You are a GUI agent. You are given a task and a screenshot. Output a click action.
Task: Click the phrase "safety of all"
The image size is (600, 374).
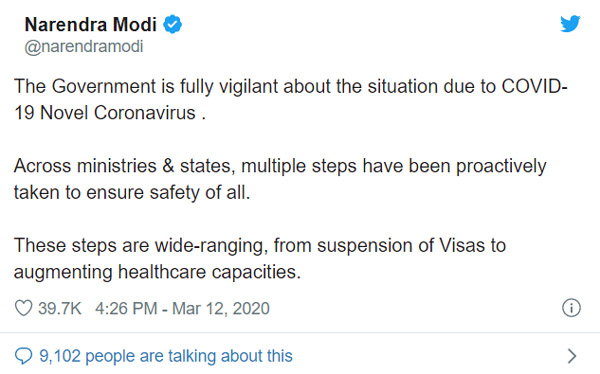coord(199,193)
